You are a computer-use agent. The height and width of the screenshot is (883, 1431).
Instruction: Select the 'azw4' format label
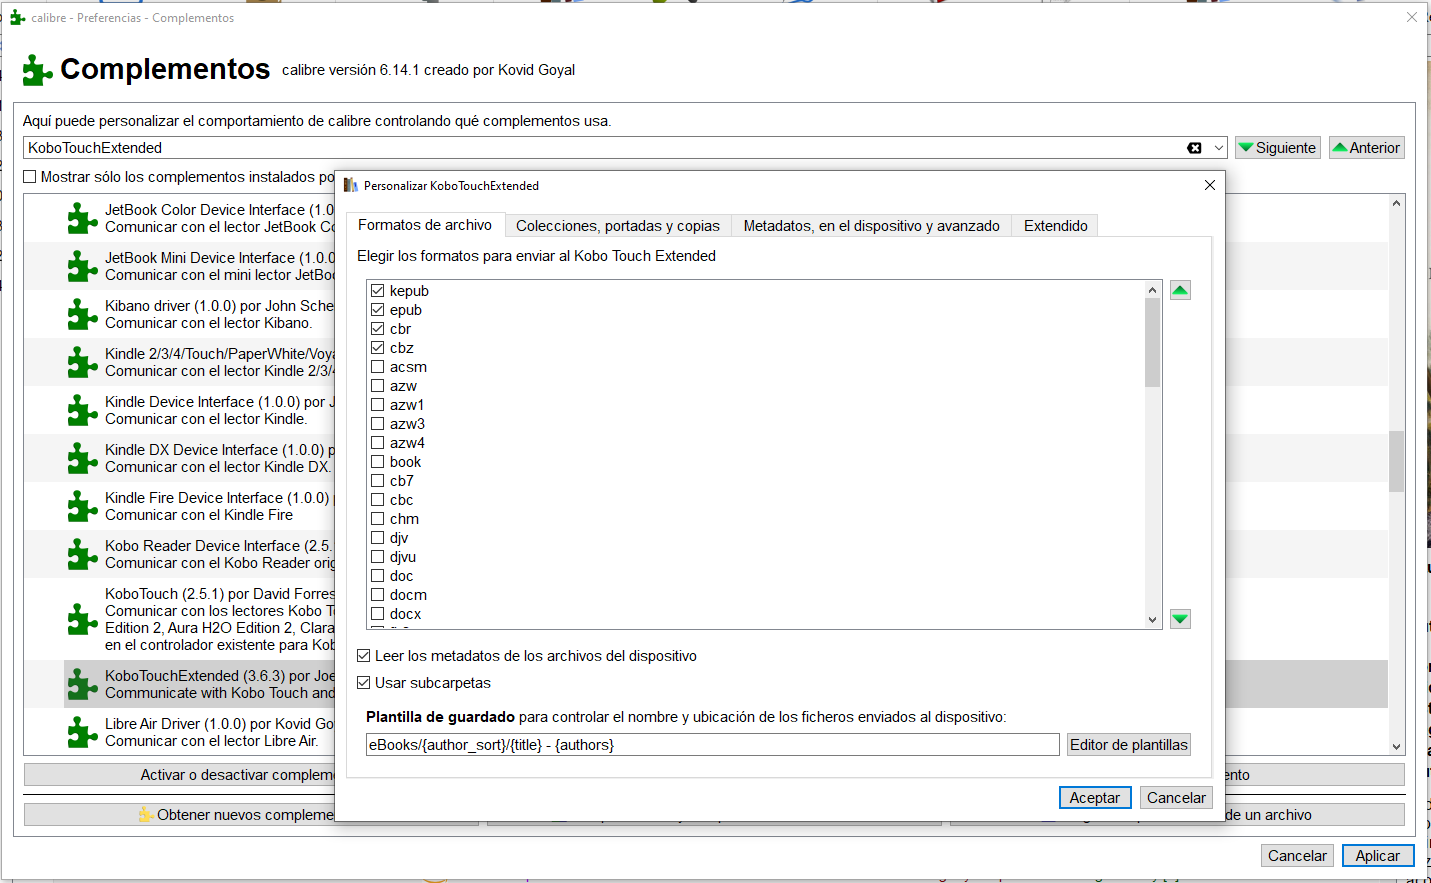click(x=407, y=443)
